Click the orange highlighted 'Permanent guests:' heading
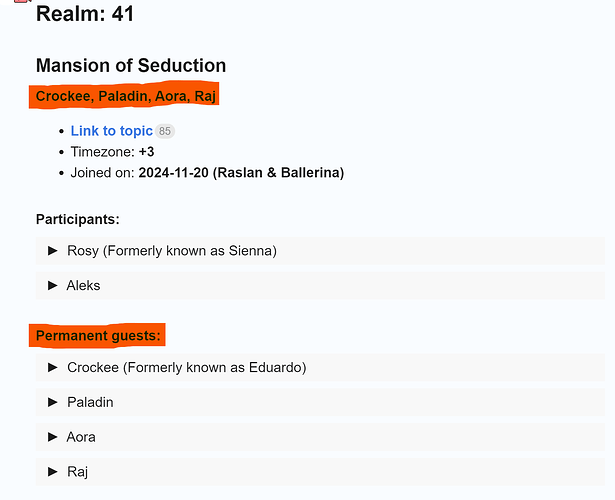This screenshot has height=500, width=615. pyautogui.click(x=98, y=336)
